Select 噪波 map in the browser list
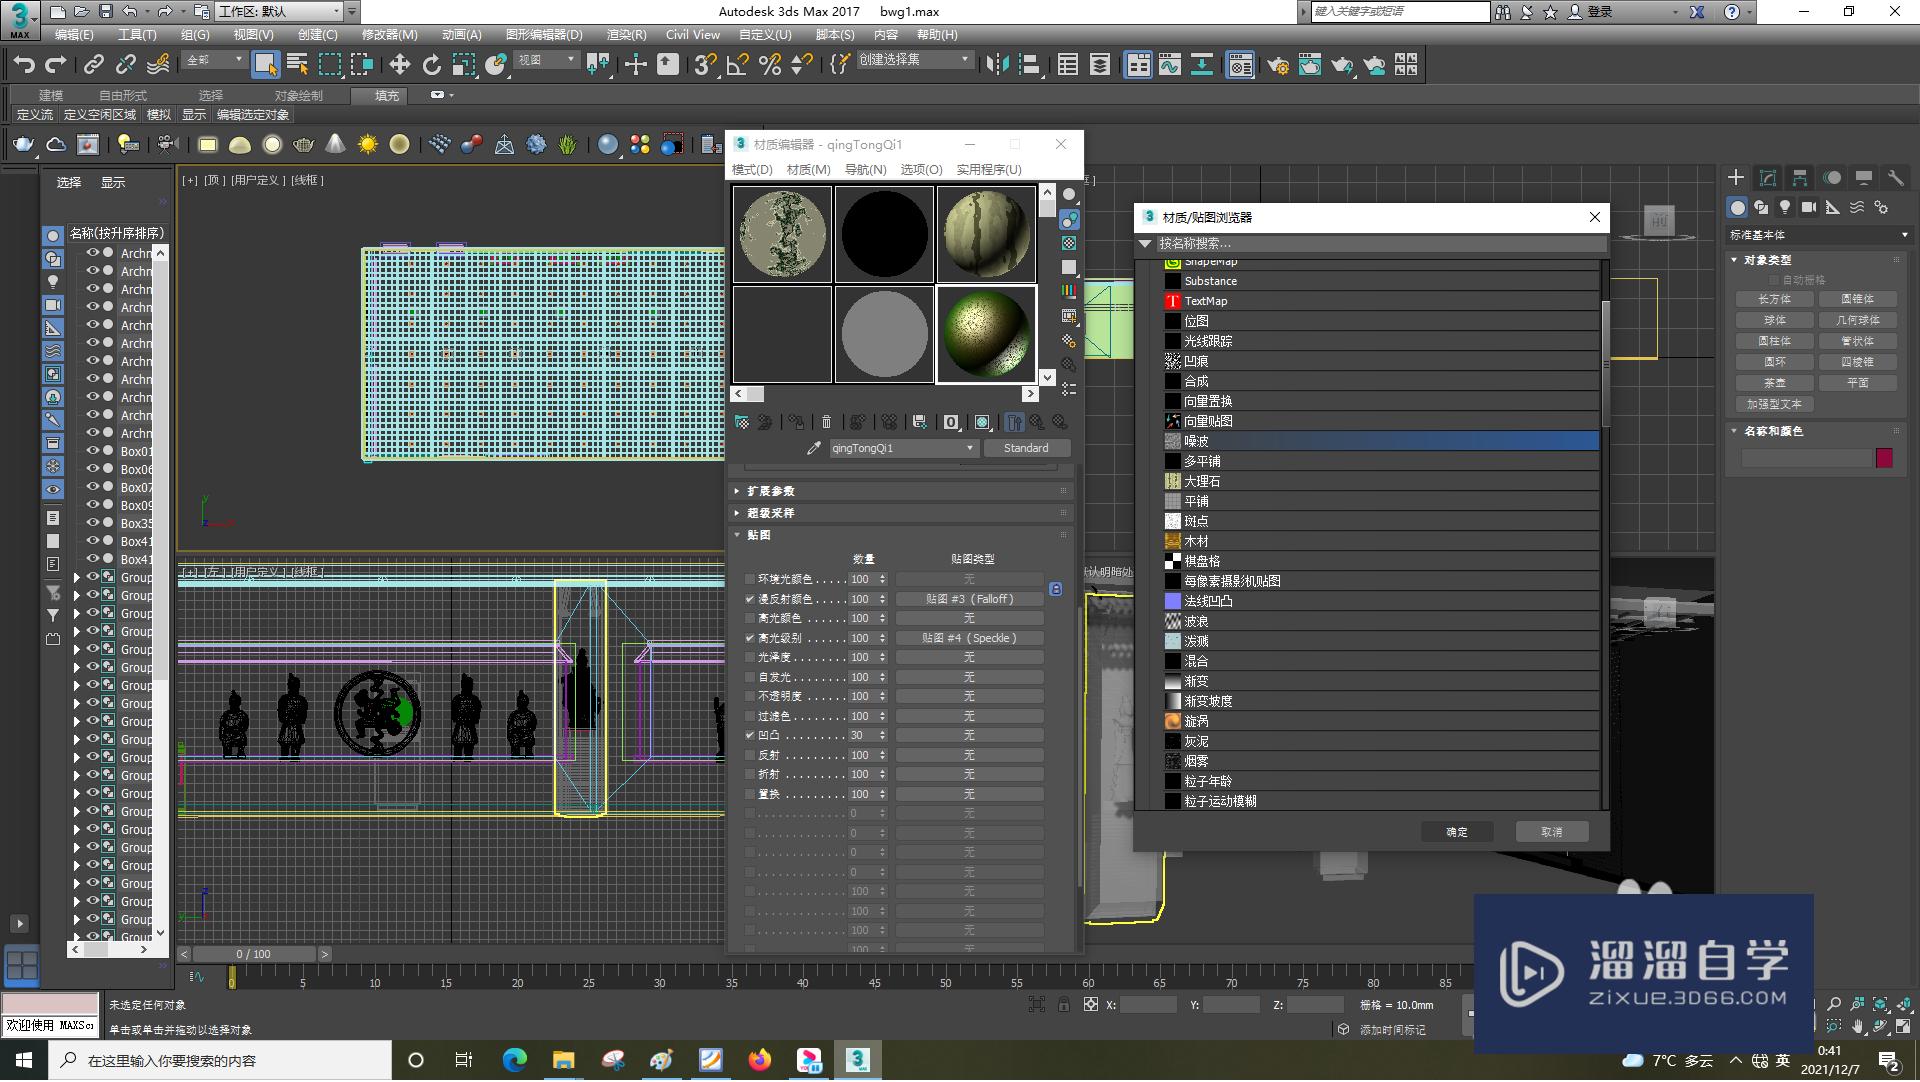This screenshot has width=1920, height=1082. coord(1196,441)
